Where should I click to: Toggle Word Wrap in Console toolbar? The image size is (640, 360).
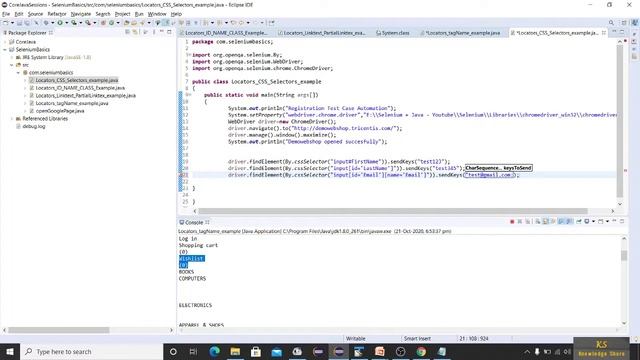[553, 221]
